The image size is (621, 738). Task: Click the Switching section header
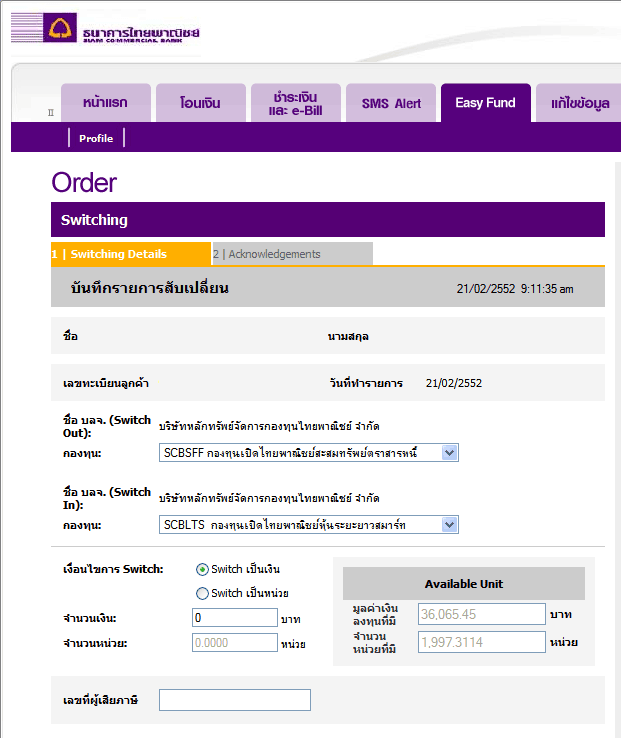click(x=328, y=220)
